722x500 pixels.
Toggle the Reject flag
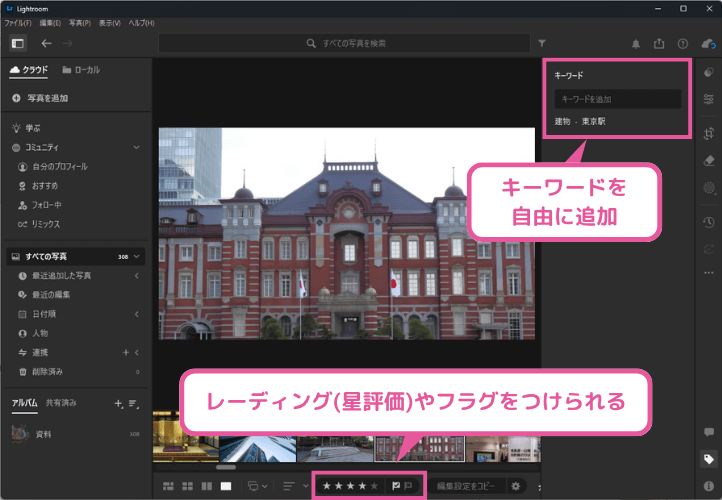coord(409,486)
